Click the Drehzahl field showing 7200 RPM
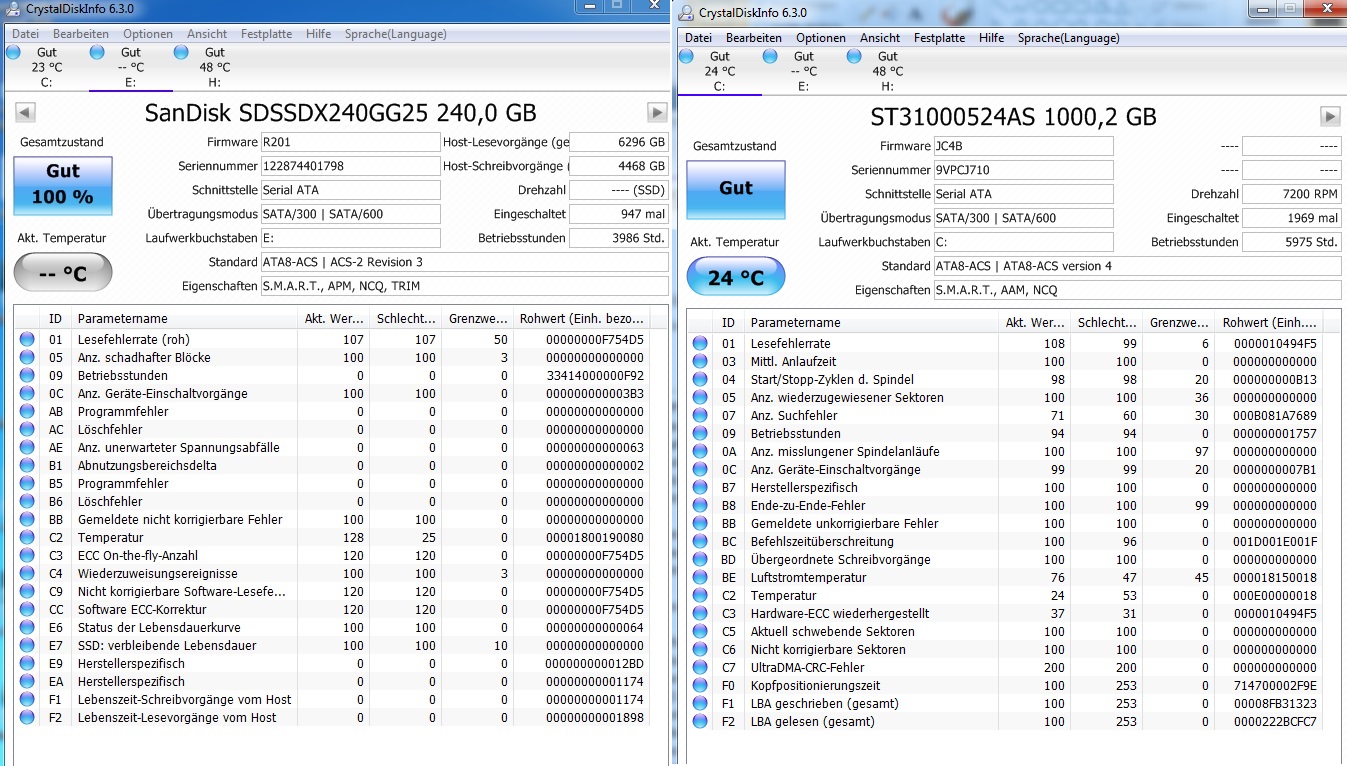The image size is (1347, 766). point(1292,194)
